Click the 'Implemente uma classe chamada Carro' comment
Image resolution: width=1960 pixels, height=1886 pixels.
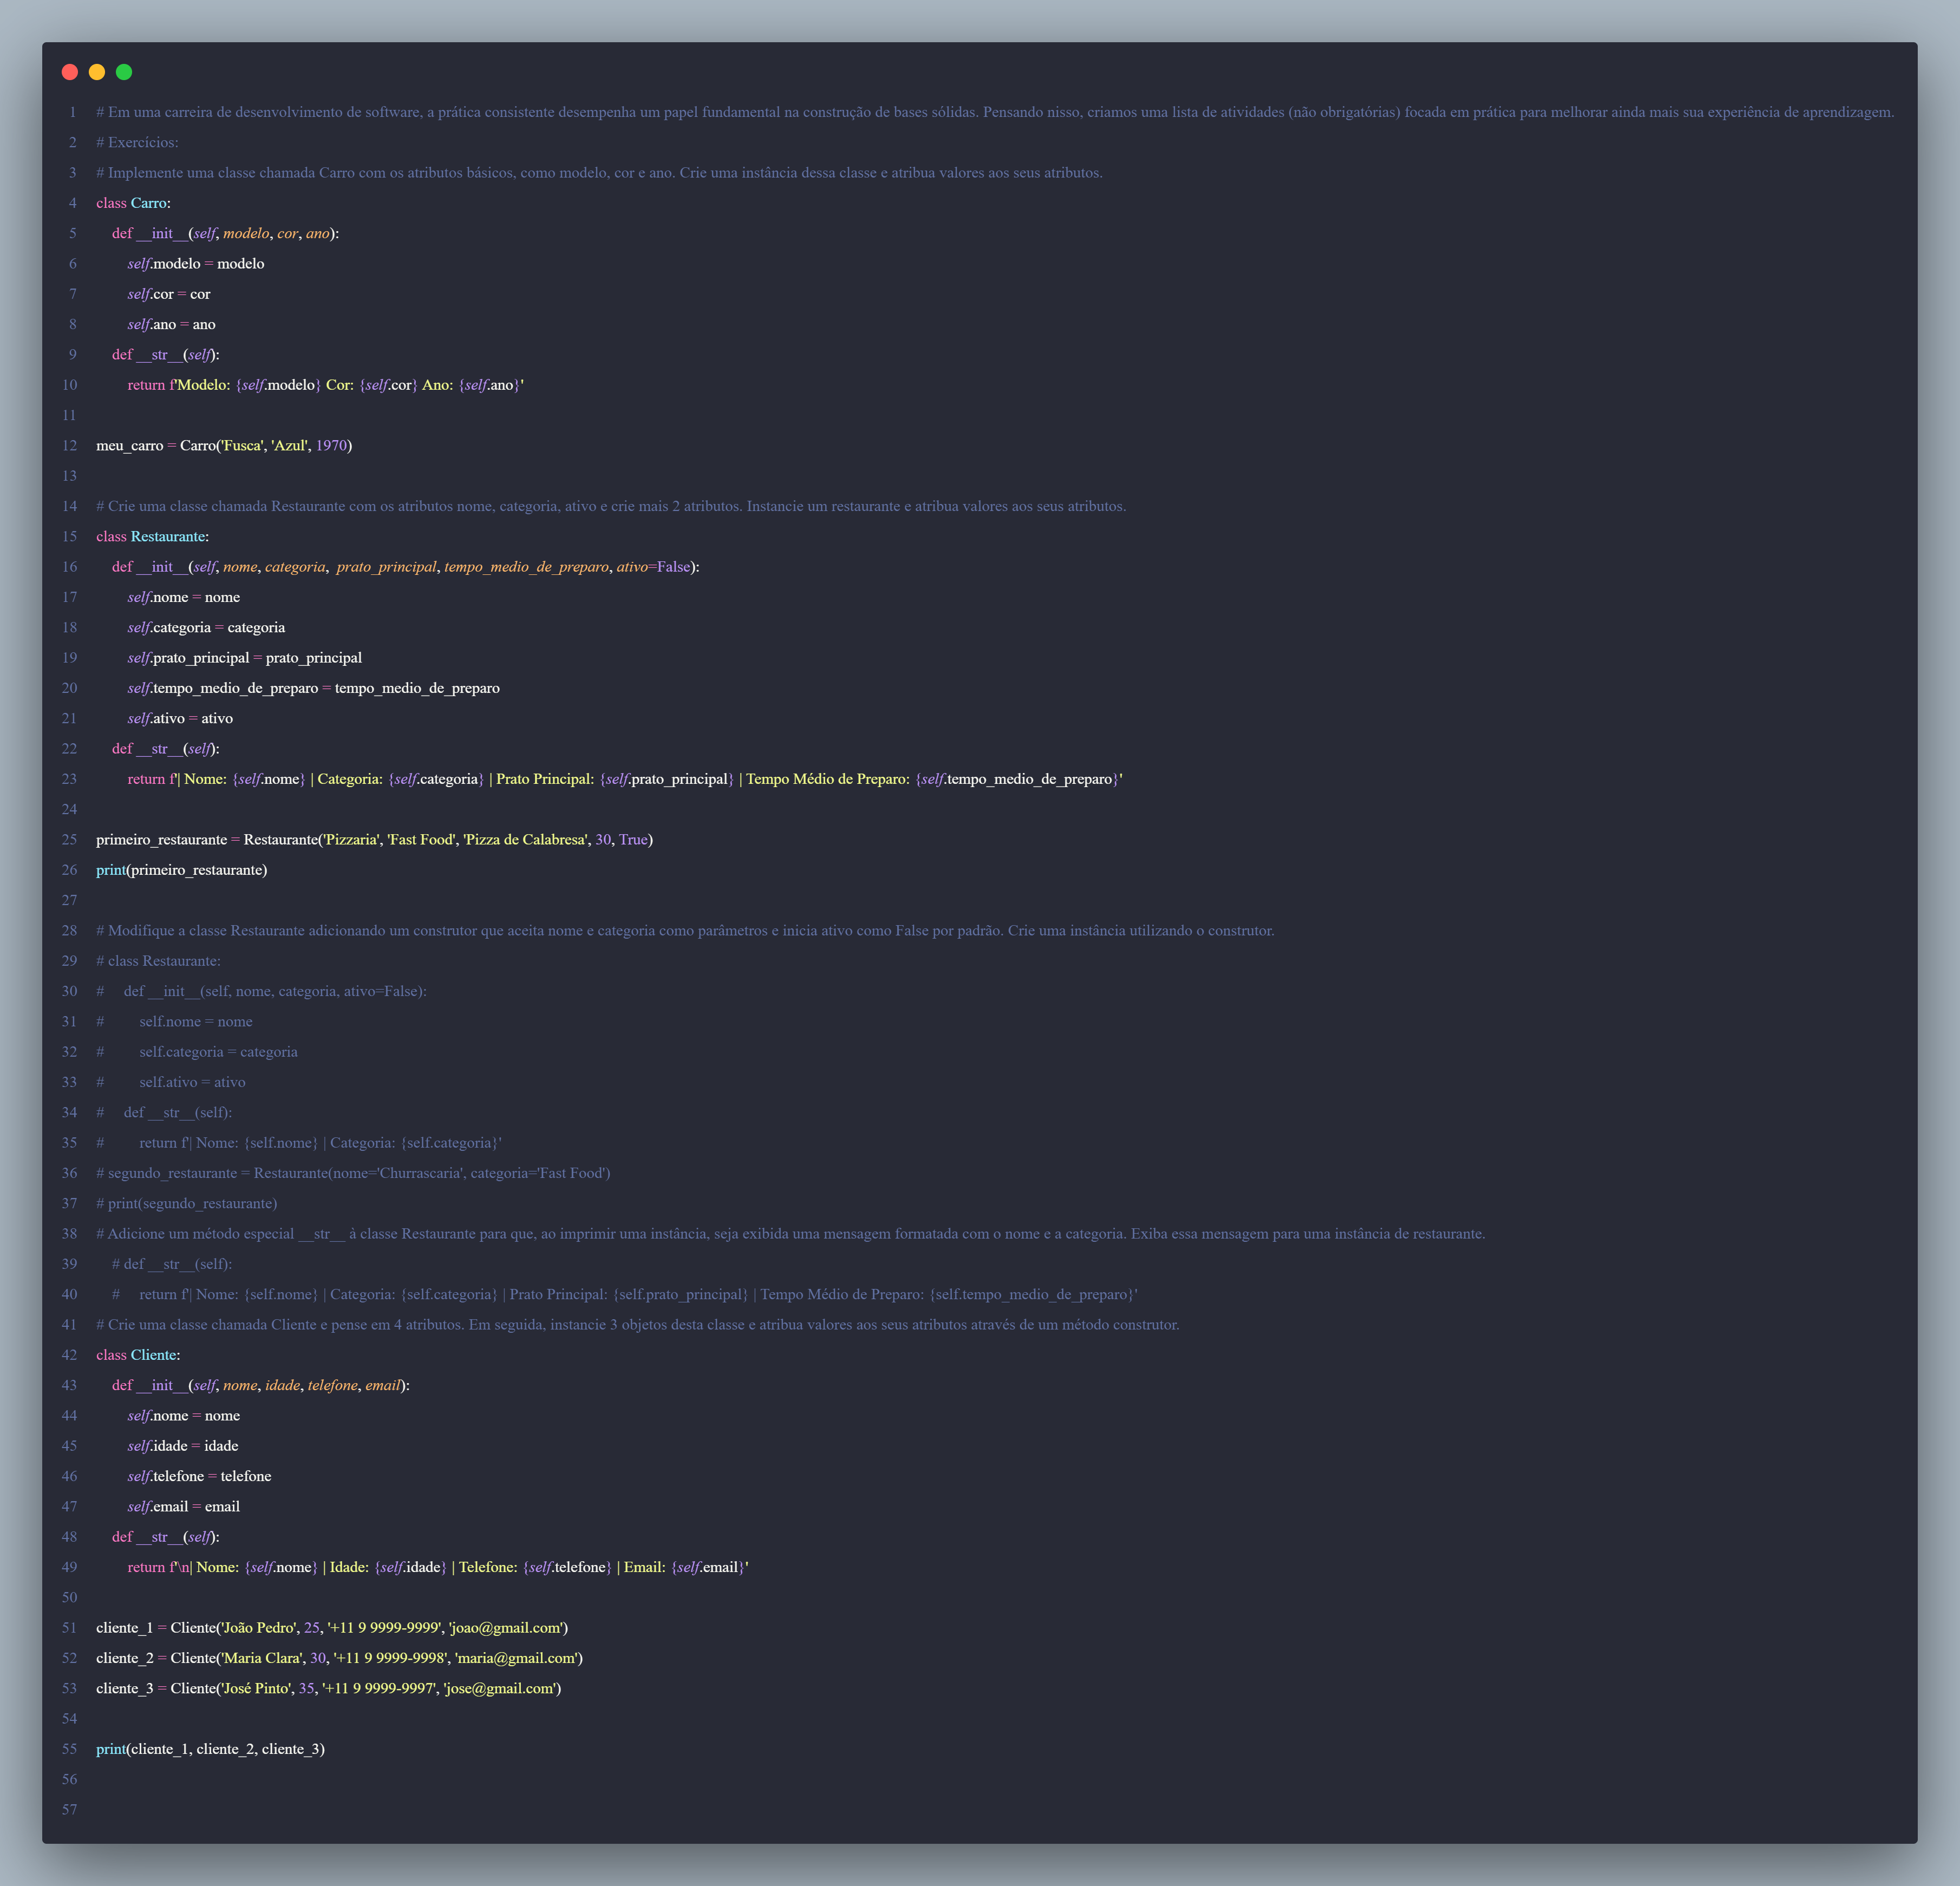[x=599, y=173]
